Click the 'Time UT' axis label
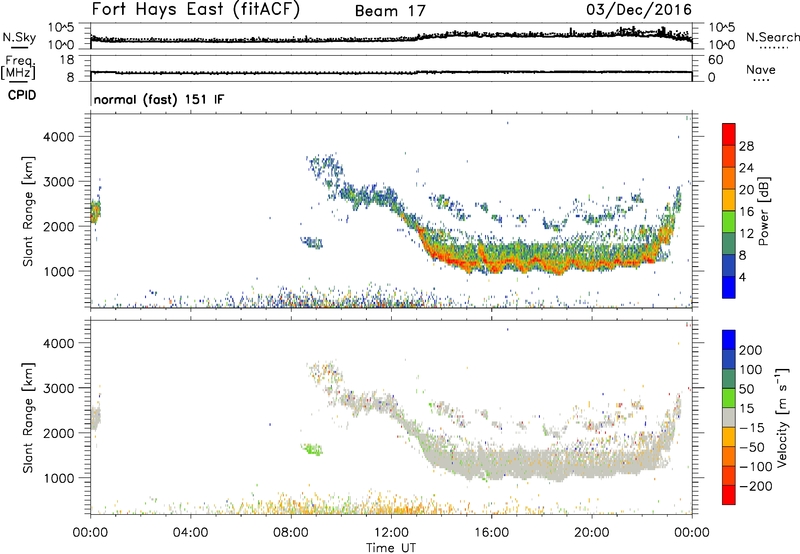This screenshot has height=554, width=800. point(391,548)
